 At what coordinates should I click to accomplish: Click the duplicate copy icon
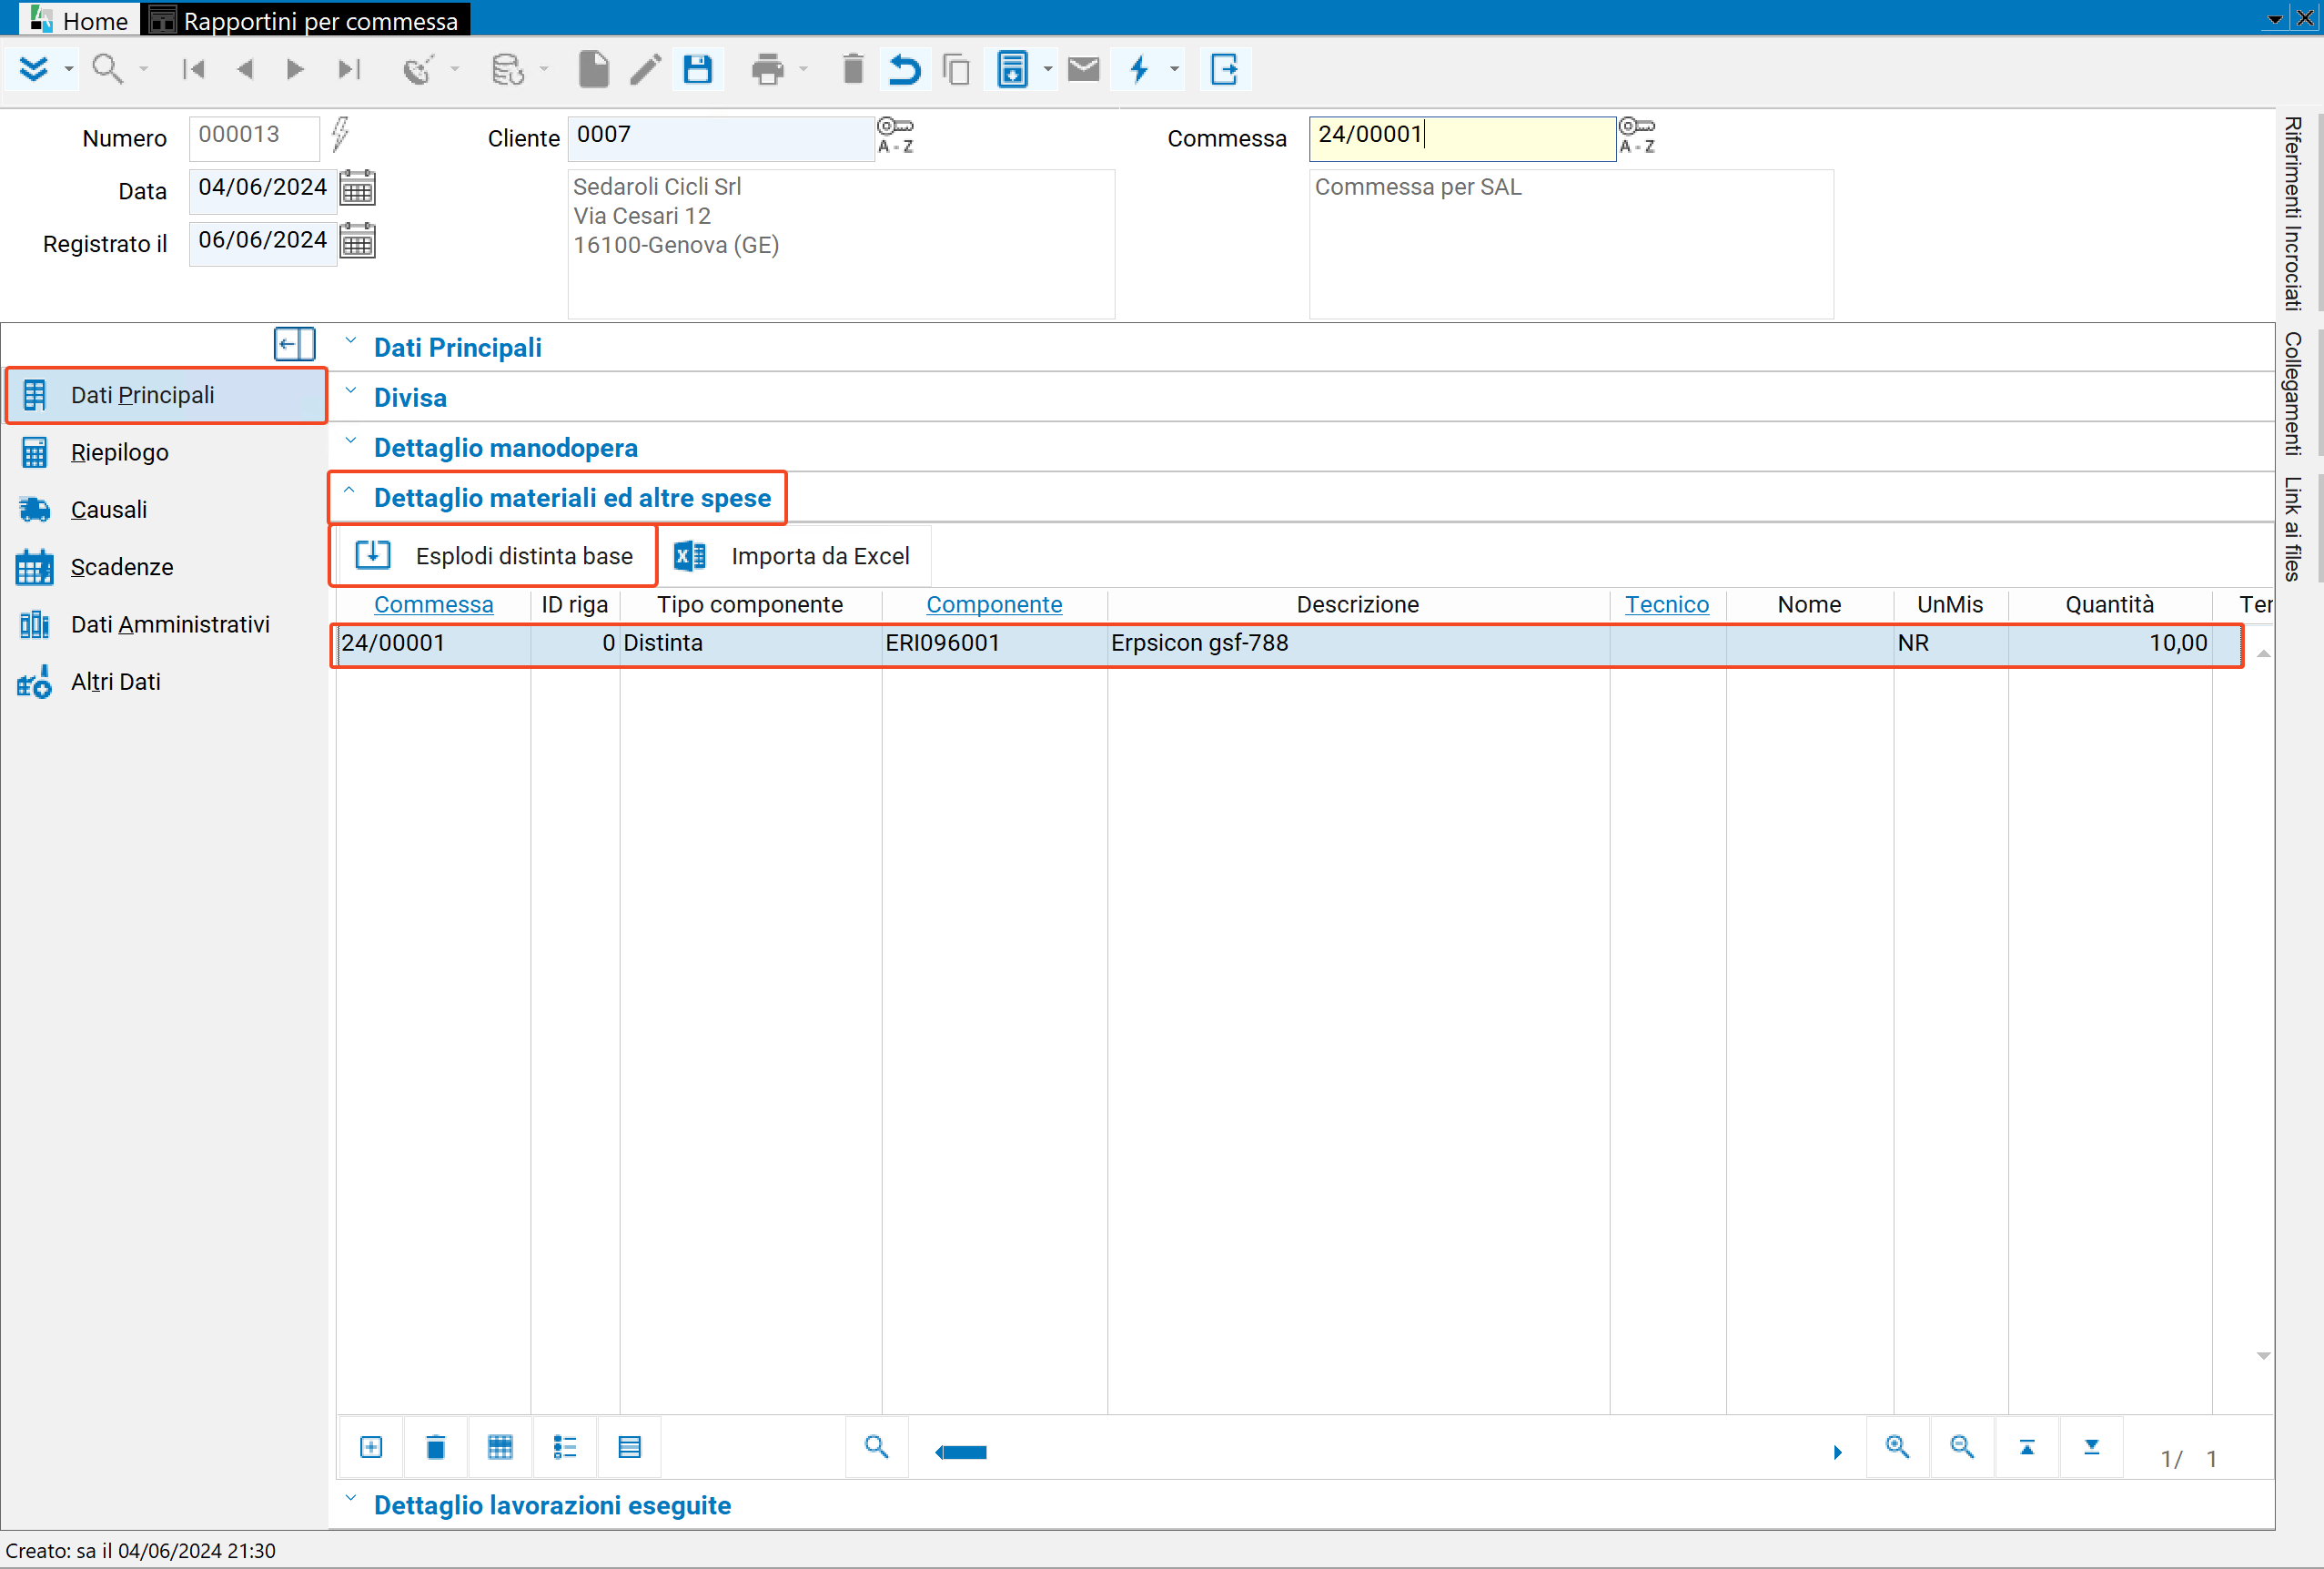[x=957, y=69]
